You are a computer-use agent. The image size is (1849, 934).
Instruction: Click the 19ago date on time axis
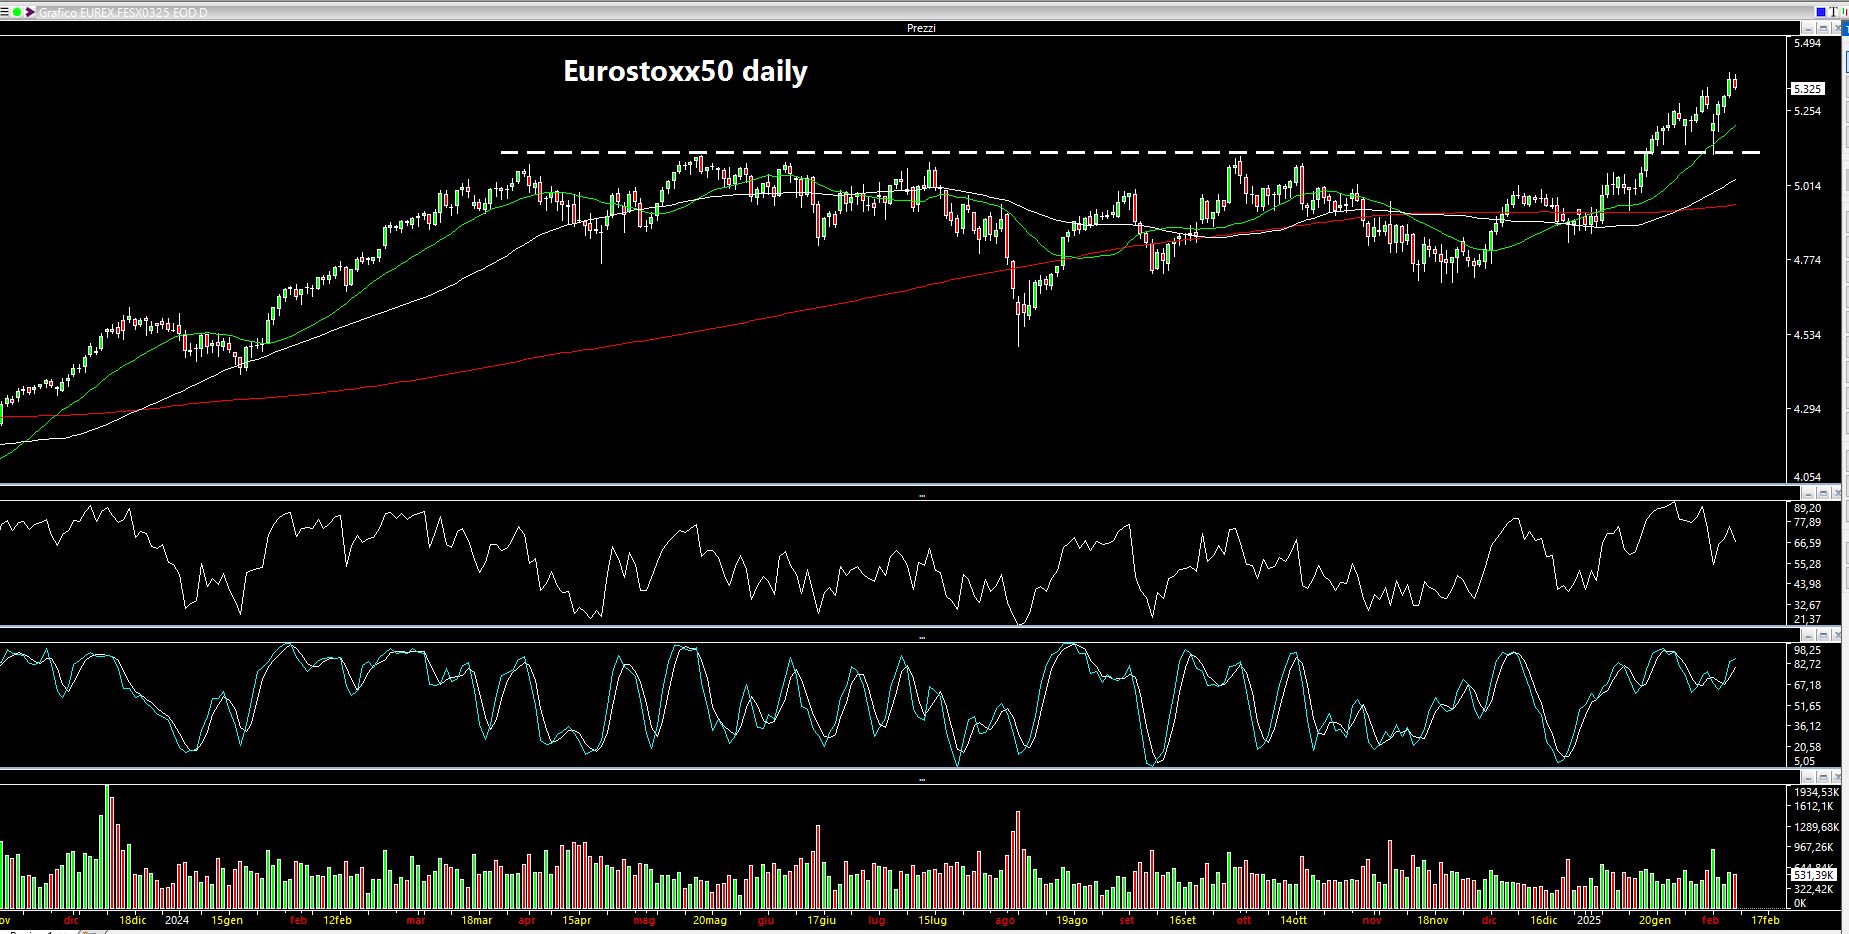[1072, 920]
